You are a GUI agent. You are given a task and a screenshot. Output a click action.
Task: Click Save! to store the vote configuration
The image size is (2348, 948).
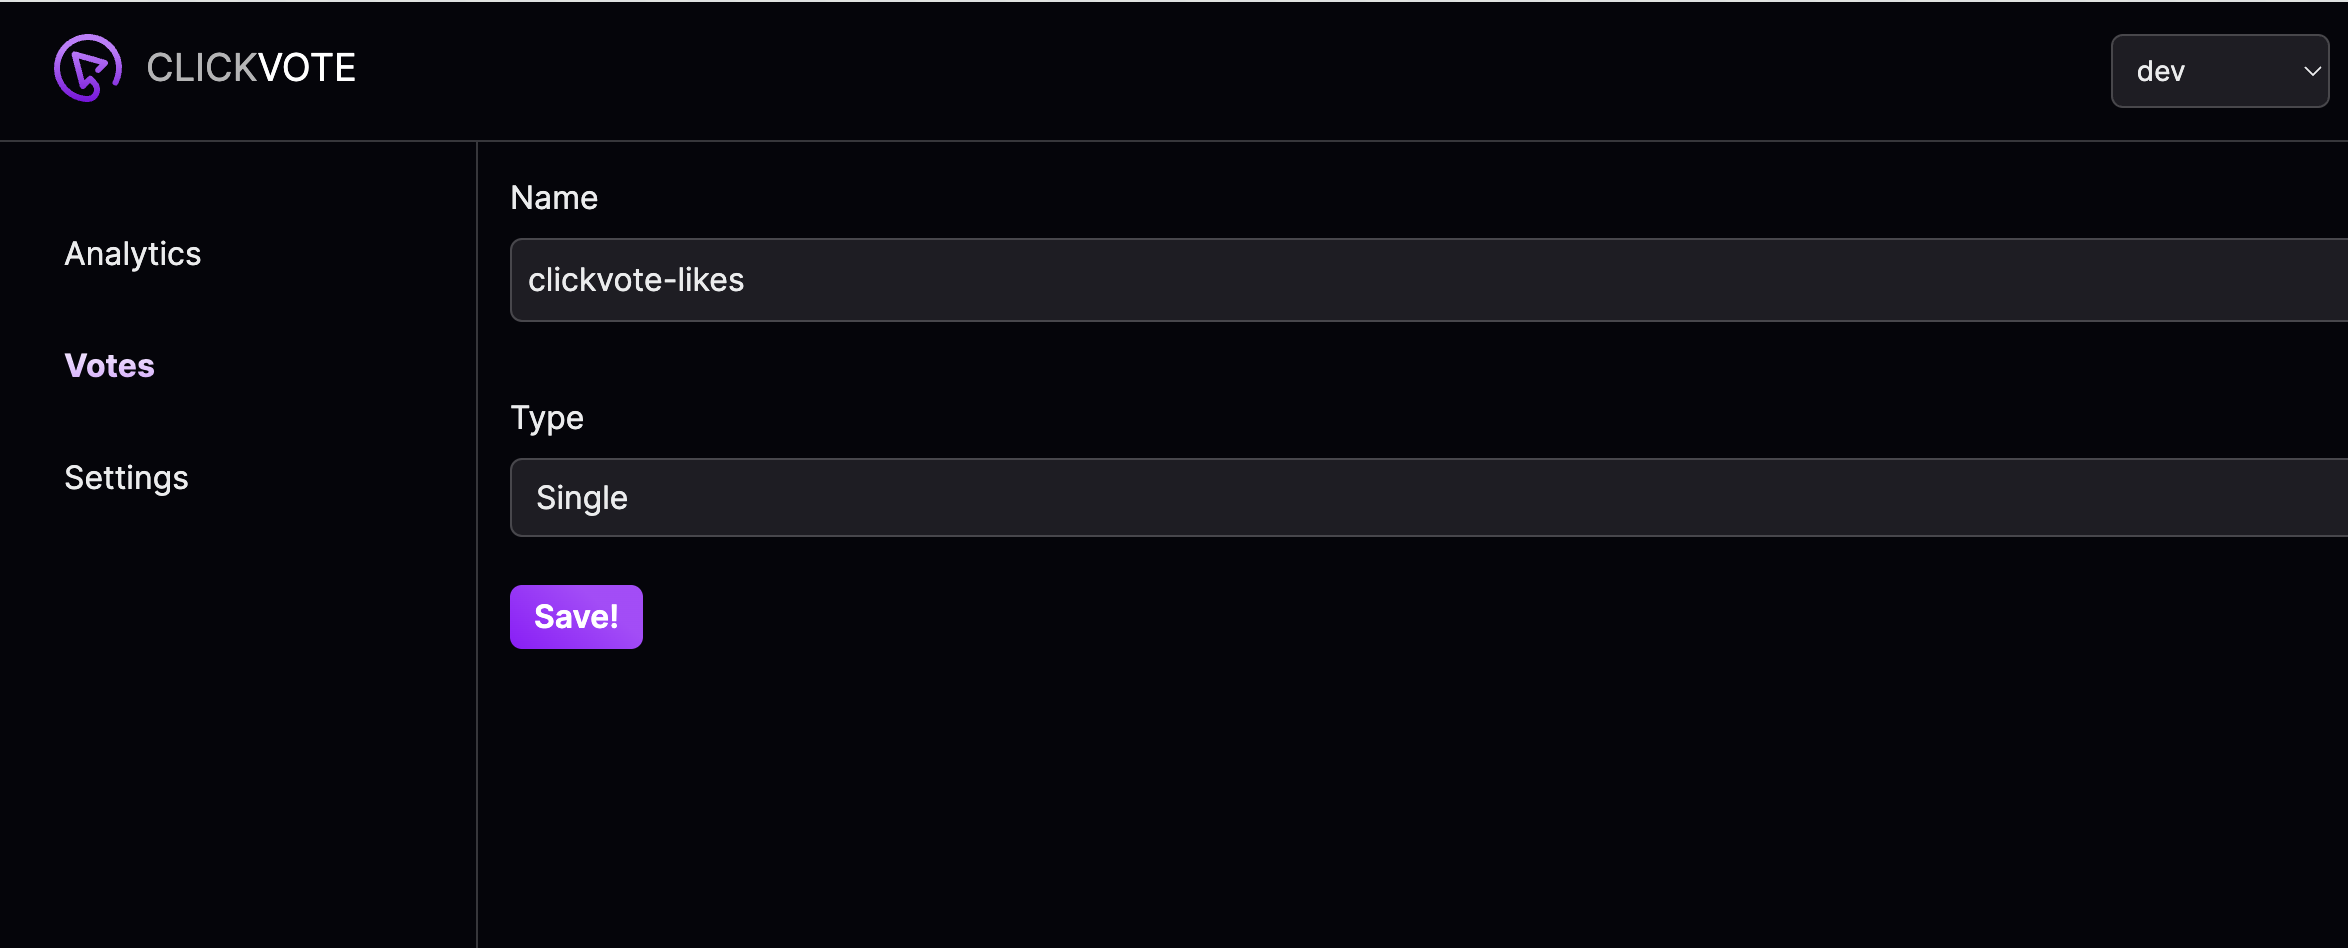coord(576,616)
